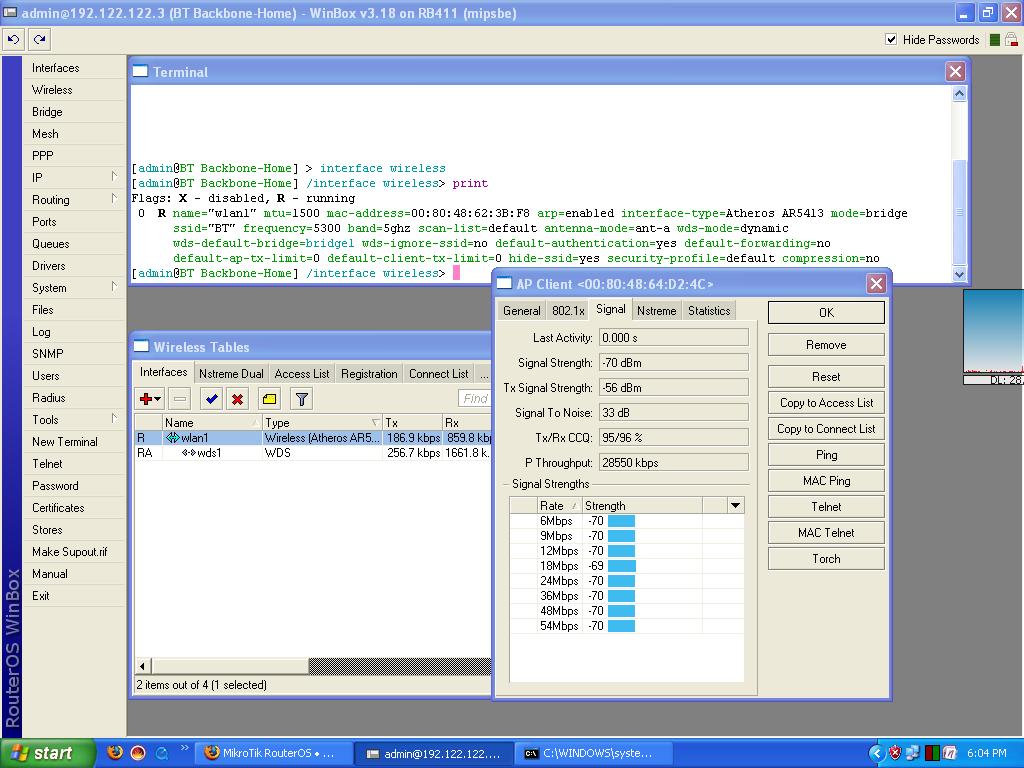Click the red plus add icon
Image resolution: width=1024 pixels, height=768 pixels.
[x=146, y=399]
